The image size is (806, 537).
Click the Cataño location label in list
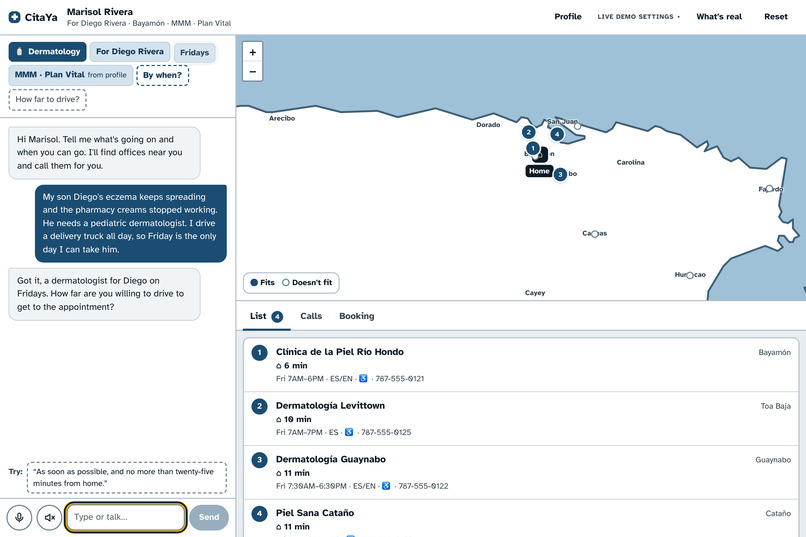[778, 513]
